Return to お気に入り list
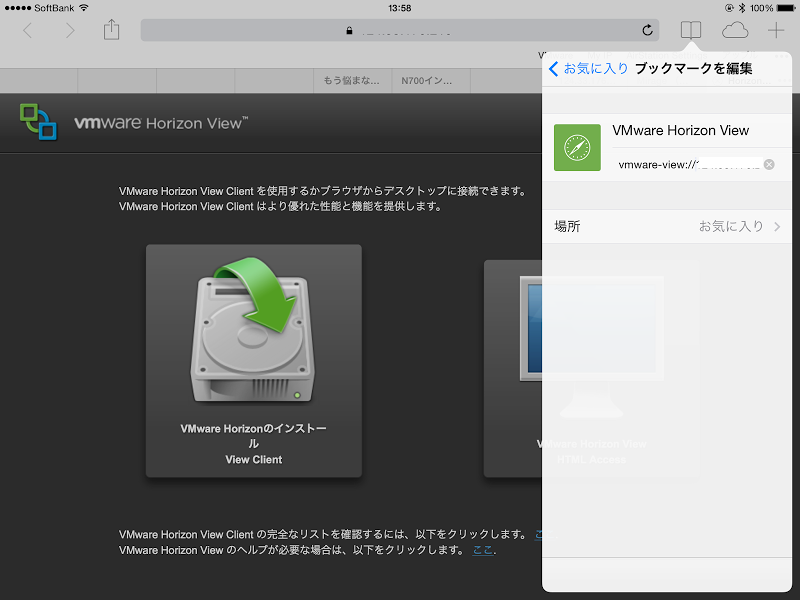 pyautogui.click(x=588, y=68)
